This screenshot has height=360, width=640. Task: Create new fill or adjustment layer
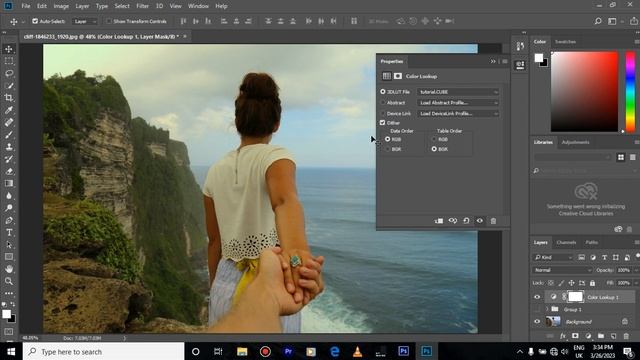588,336
